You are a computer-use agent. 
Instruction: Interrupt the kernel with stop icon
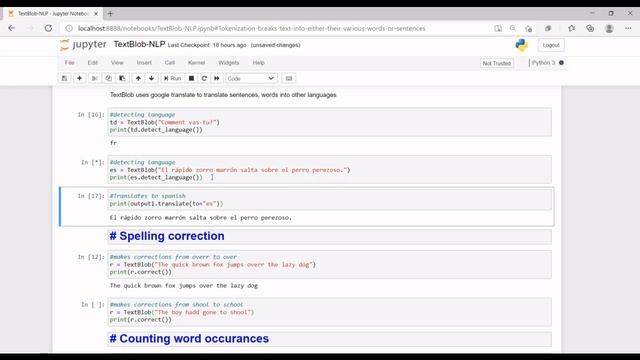tap(191, 78)
